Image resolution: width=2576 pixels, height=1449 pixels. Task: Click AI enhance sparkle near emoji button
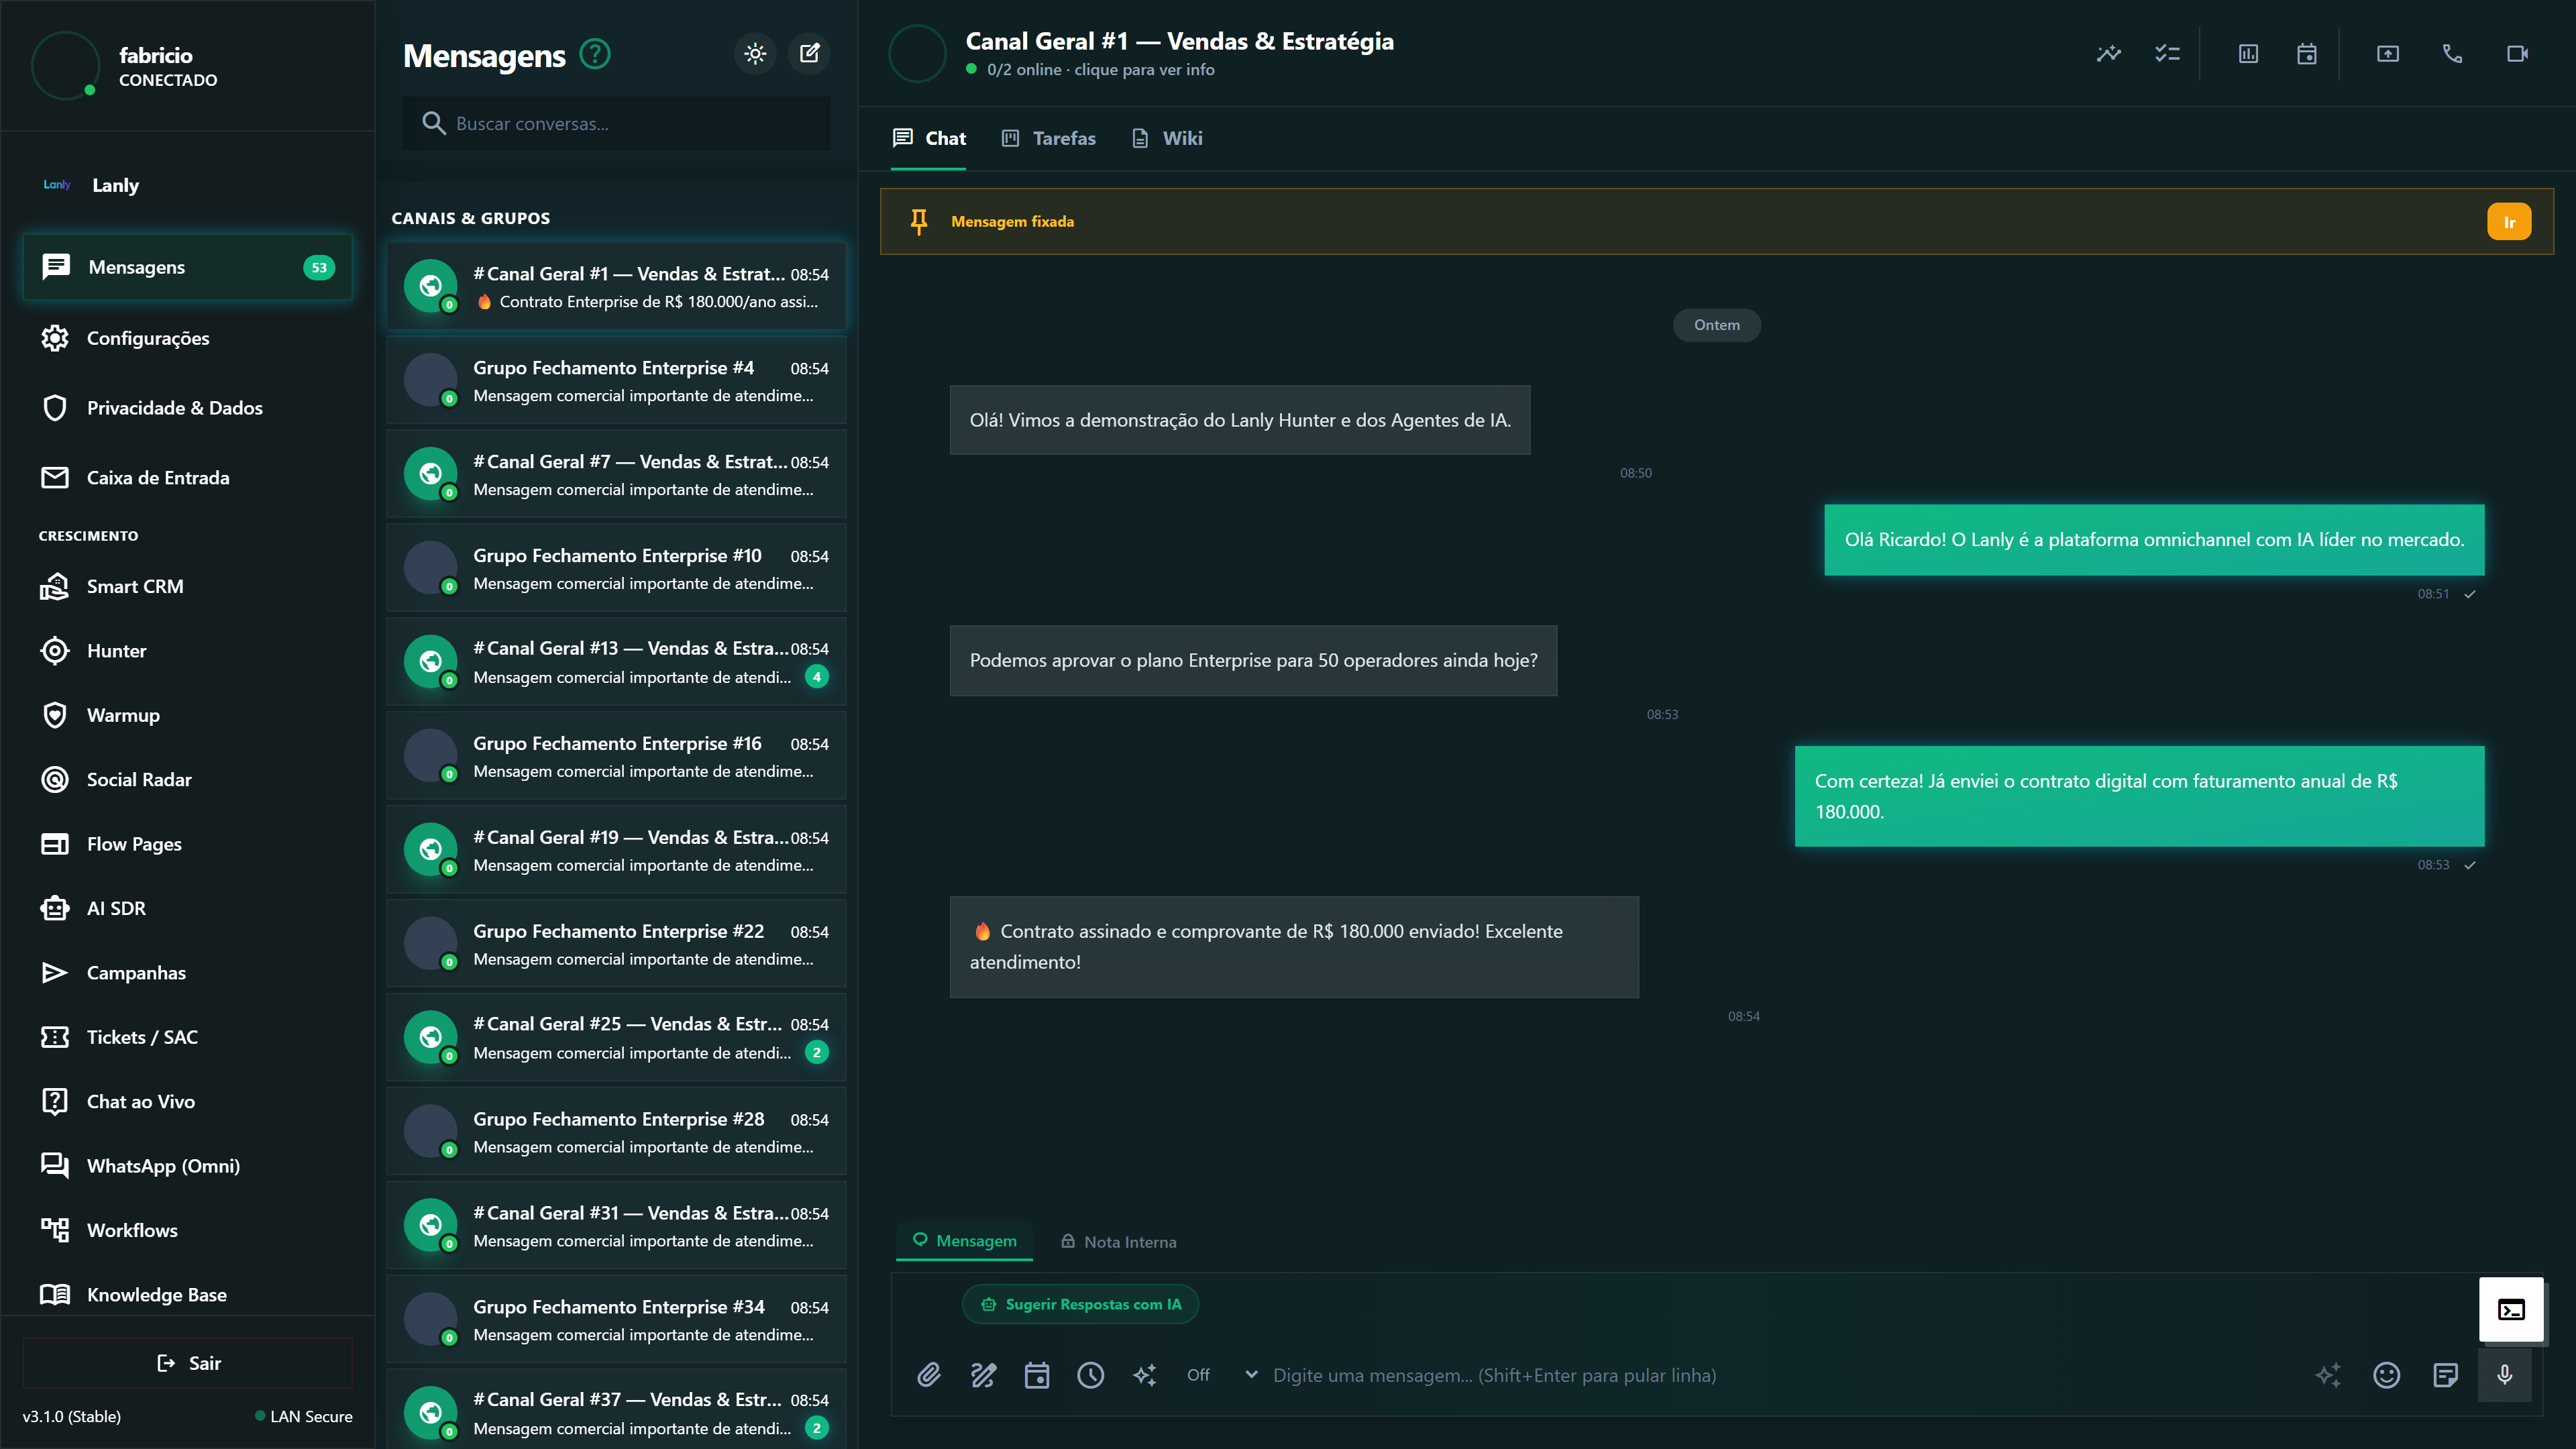click(2328, 1375)
